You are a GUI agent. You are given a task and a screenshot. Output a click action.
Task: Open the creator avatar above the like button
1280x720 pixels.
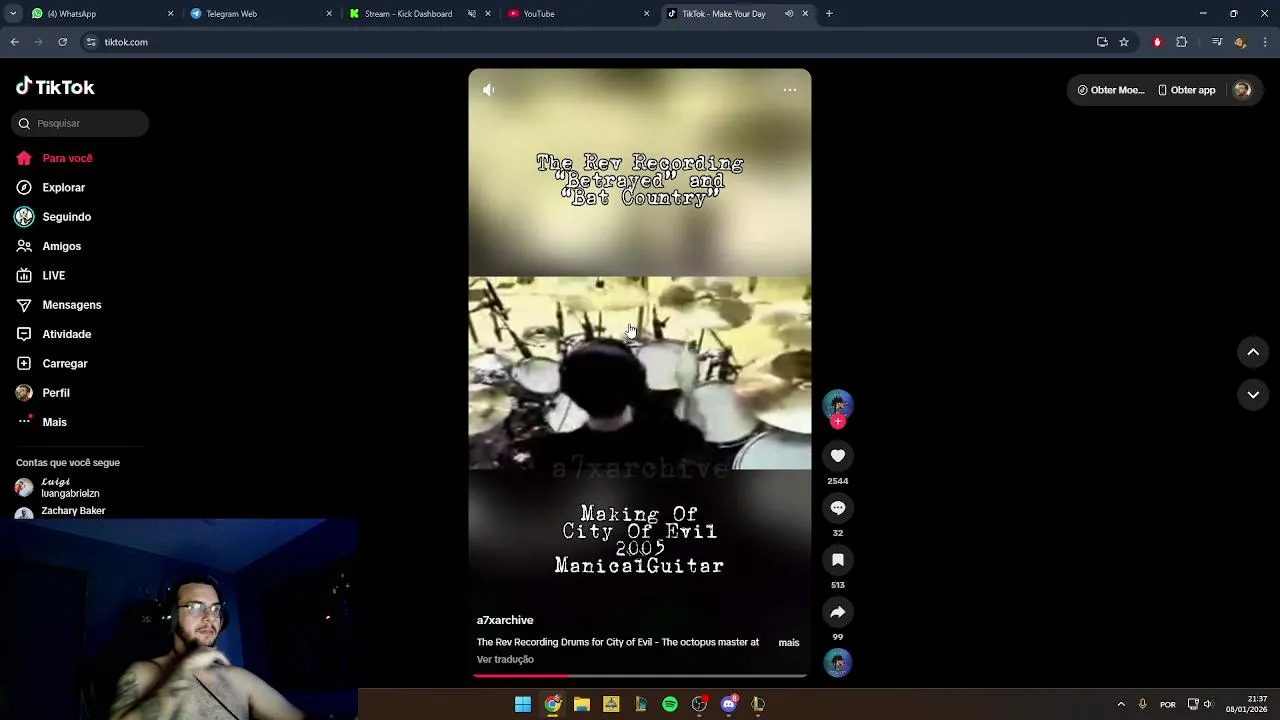838,404
